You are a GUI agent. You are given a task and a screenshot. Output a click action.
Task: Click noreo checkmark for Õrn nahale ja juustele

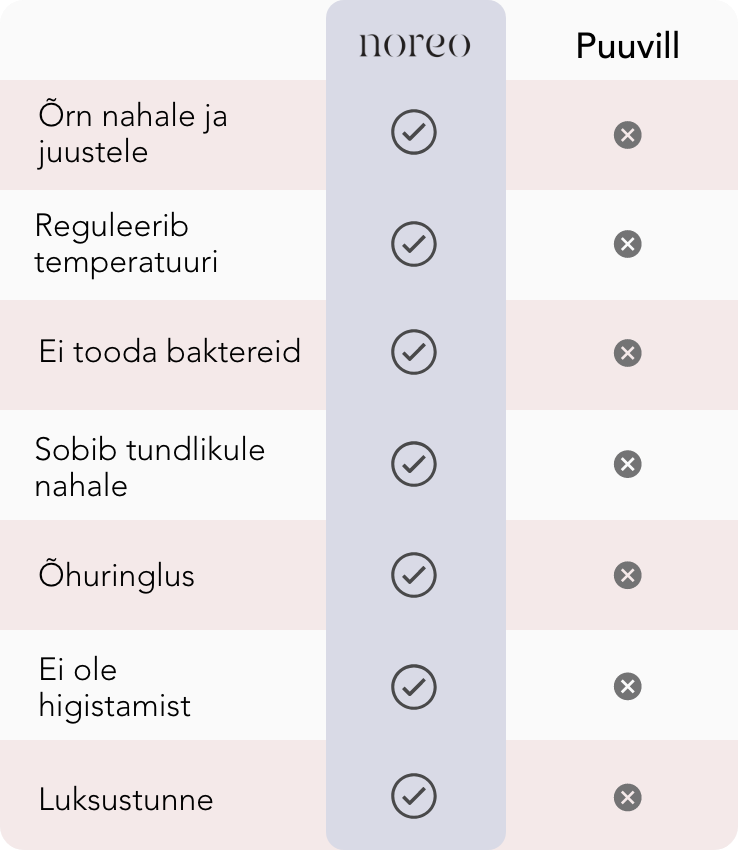pyautogui.click(x=414, y=133)
